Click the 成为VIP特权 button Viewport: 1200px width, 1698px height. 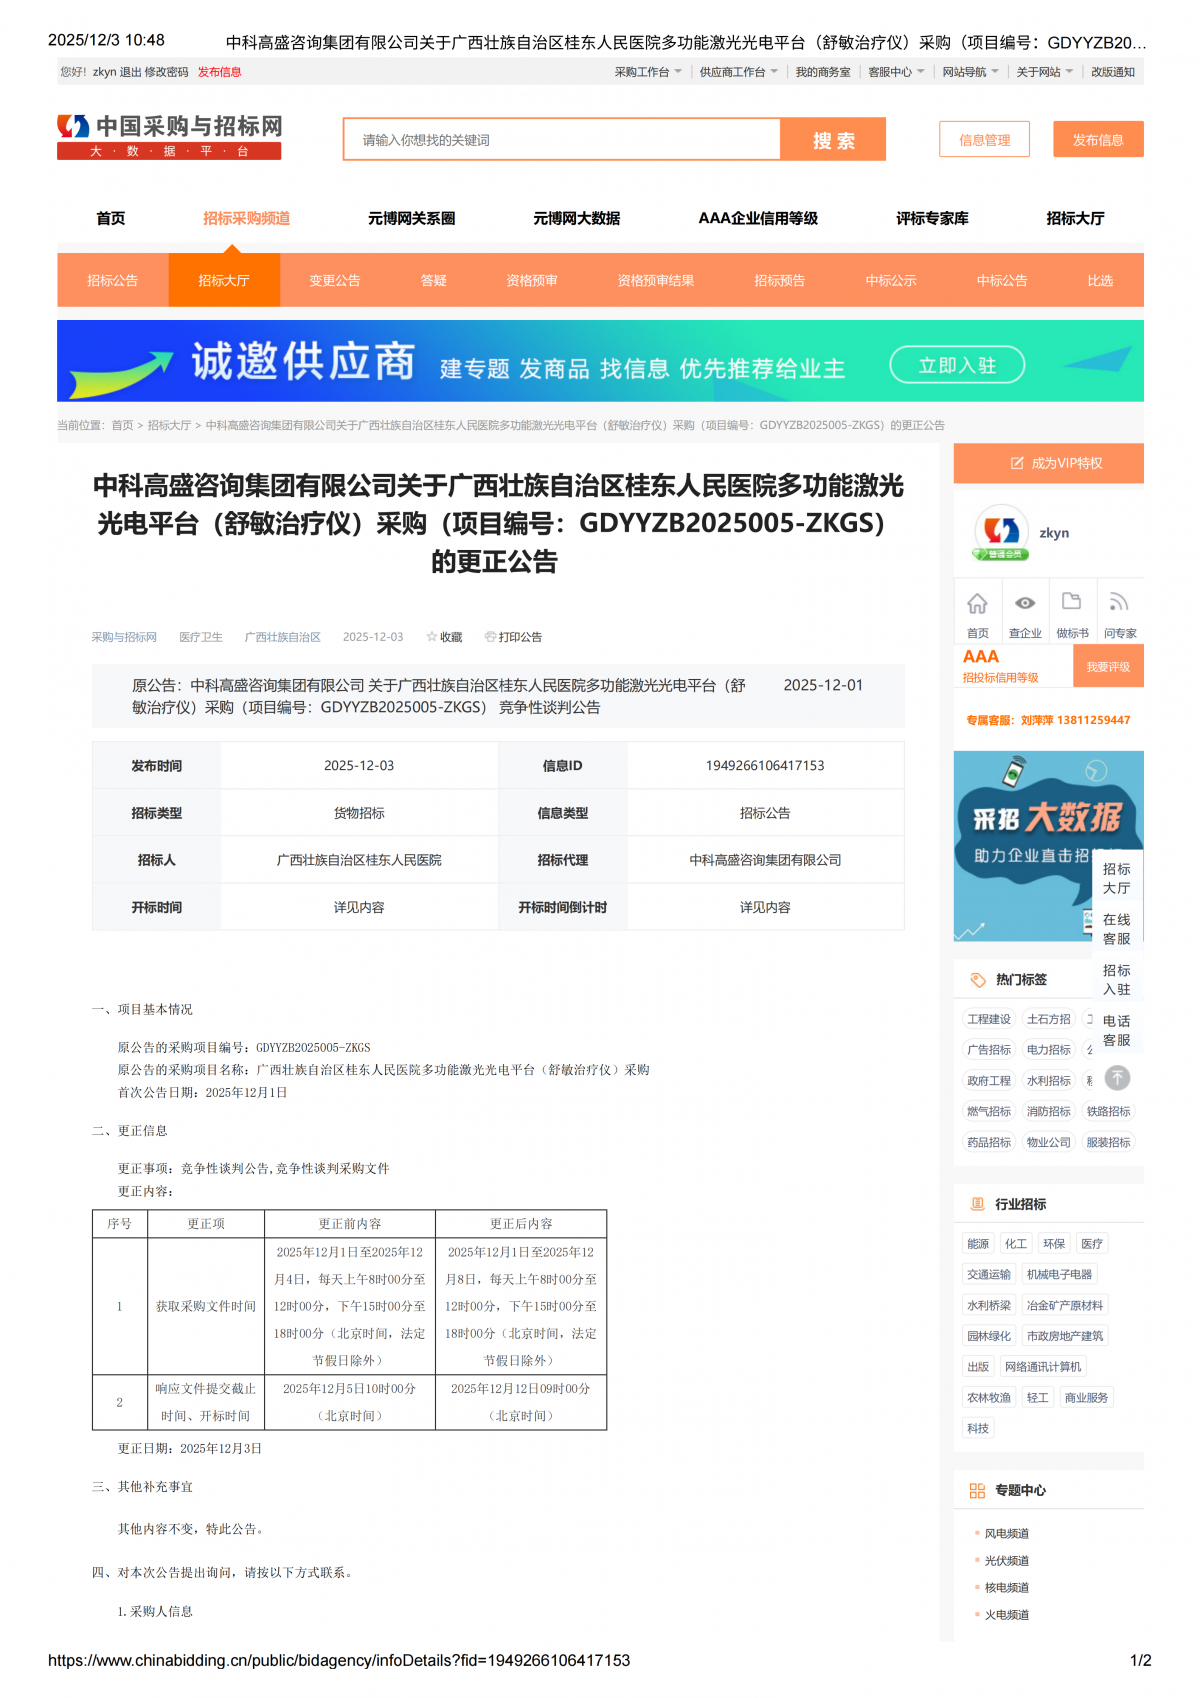(x=1048, y=463)
